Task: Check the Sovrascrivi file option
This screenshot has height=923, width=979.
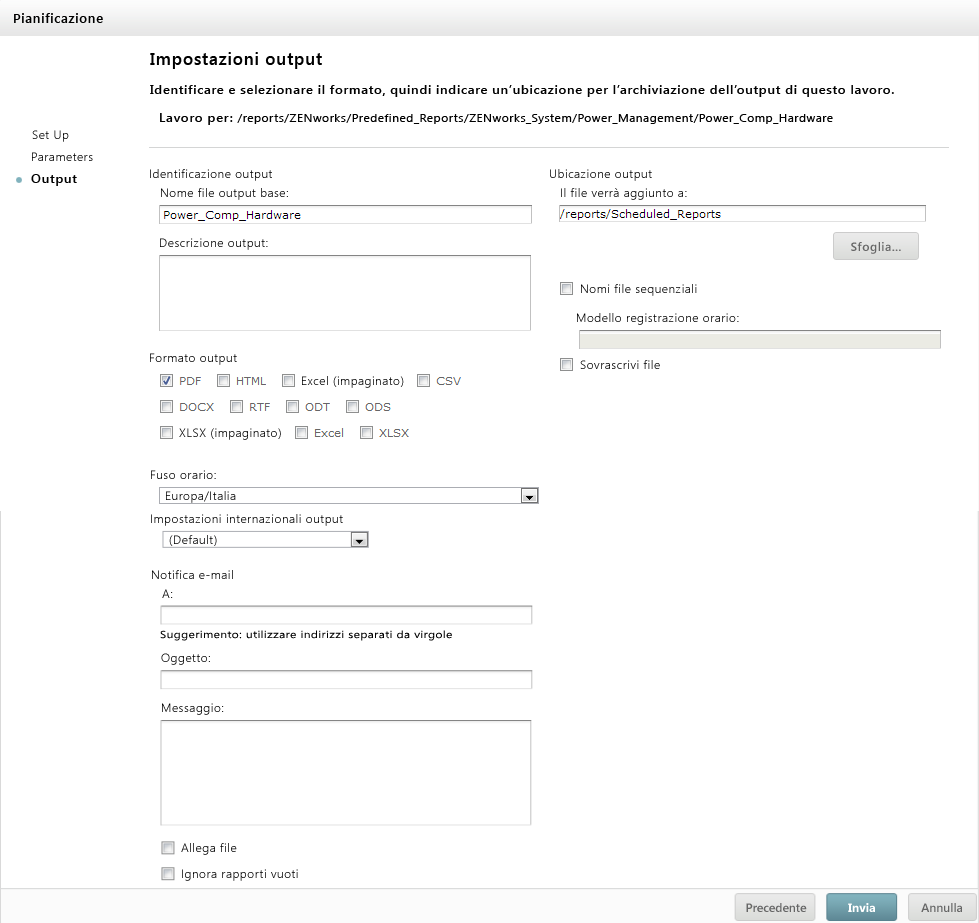Action: tap(567, 365)
